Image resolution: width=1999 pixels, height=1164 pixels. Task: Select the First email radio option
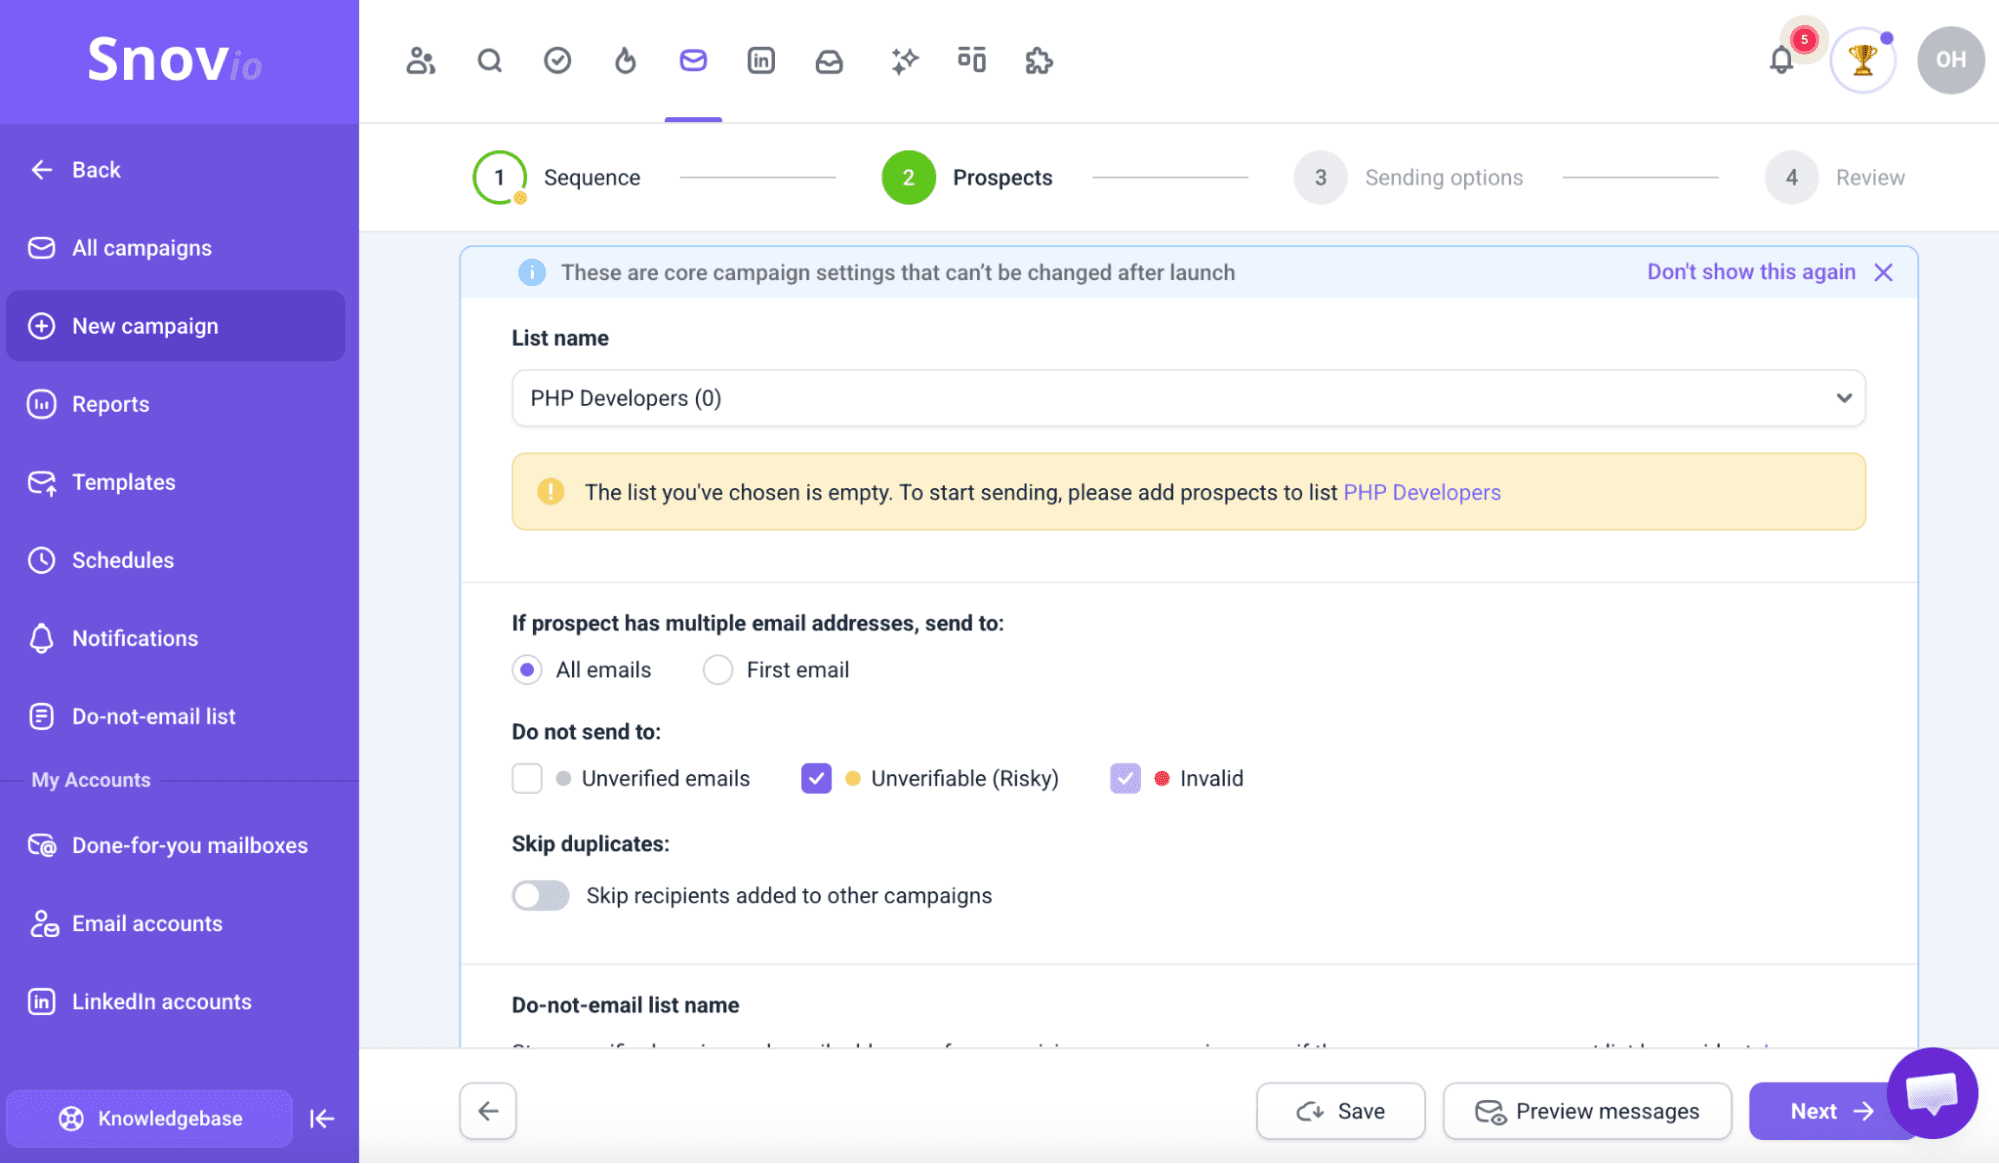718,670
